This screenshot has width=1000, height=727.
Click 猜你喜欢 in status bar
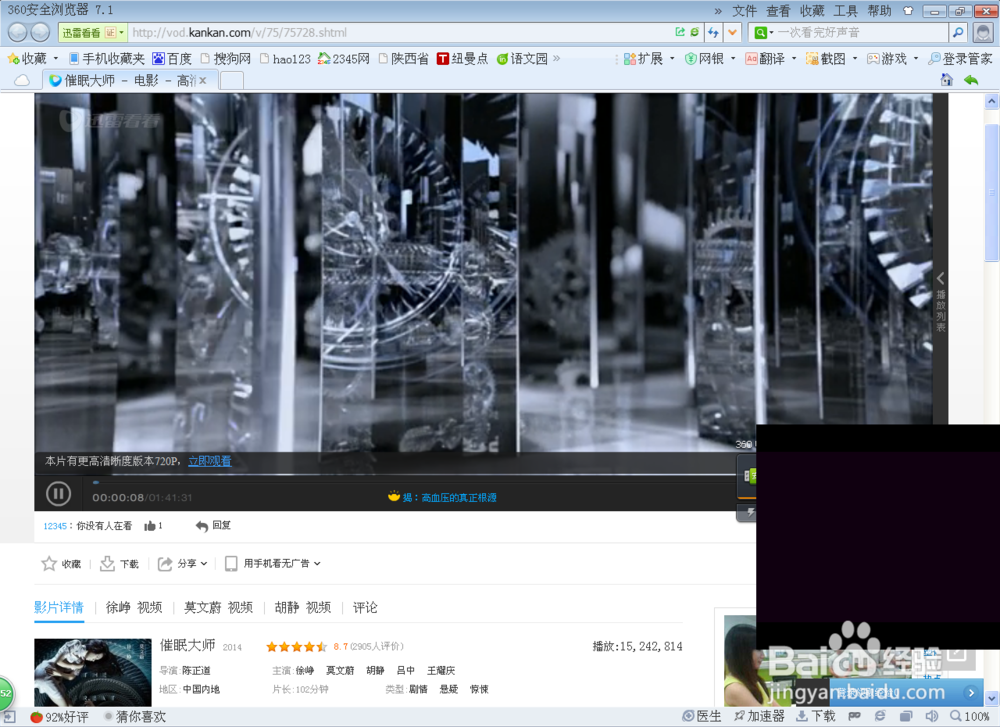click(135, 717)
